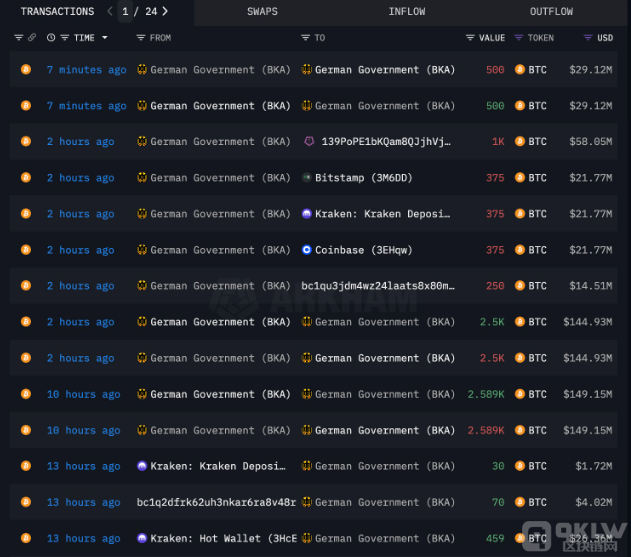Click Kraken logo in the 375 BTC row
The image size is (631, 557).
click(307, 214)
